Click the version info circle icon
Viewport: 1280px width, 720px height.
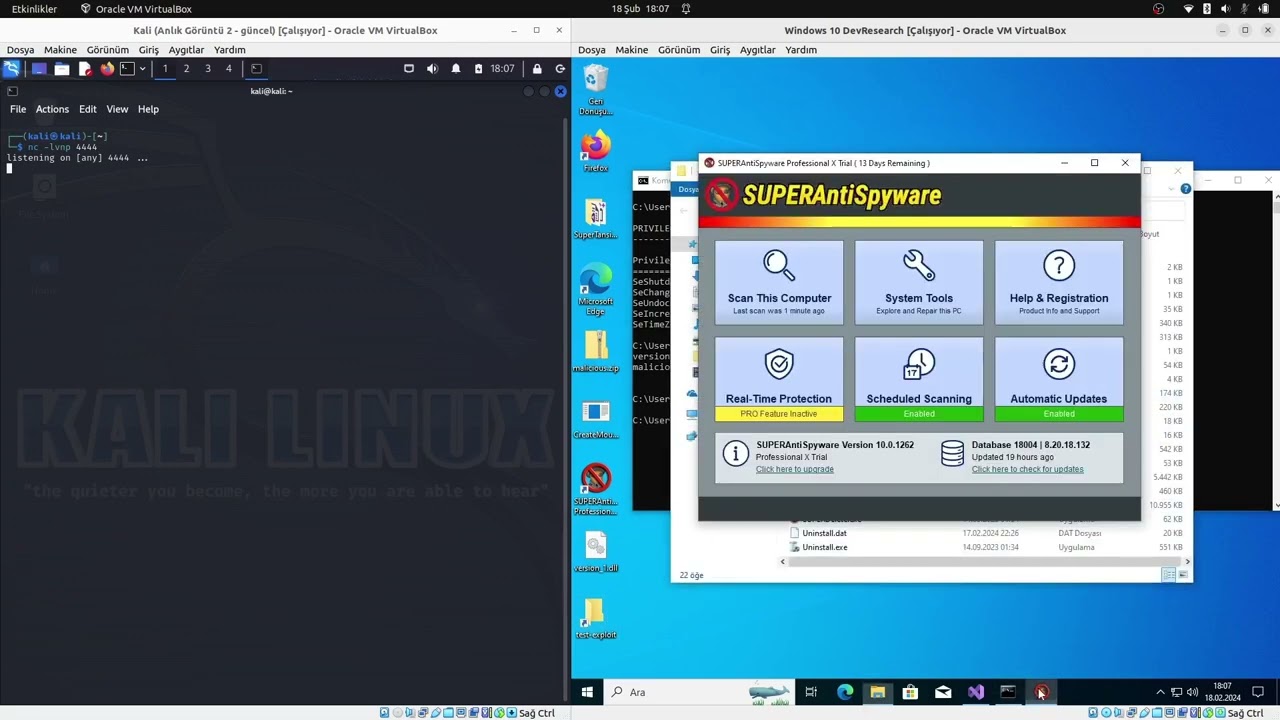point(735,454)
